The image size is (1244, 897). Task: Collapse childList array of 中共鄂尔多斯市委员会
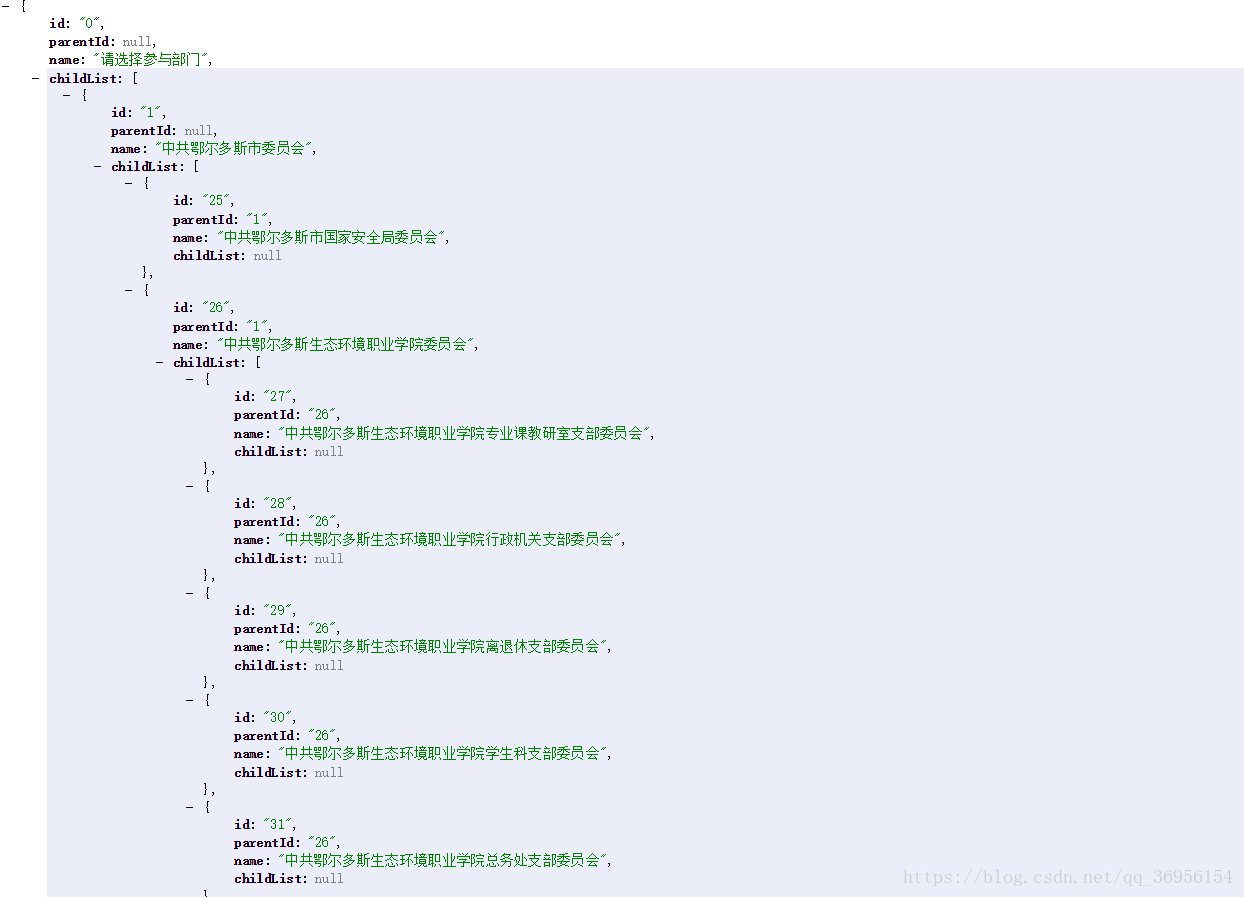click(98, 166)
